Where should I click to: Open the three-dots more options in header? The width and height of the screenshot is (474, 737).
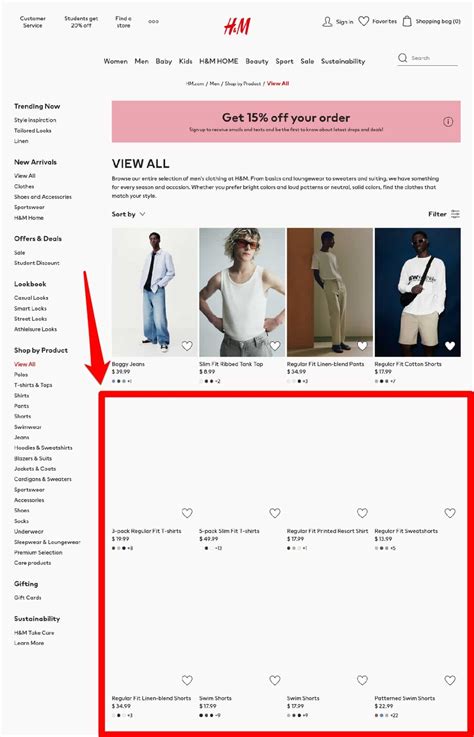153,22
